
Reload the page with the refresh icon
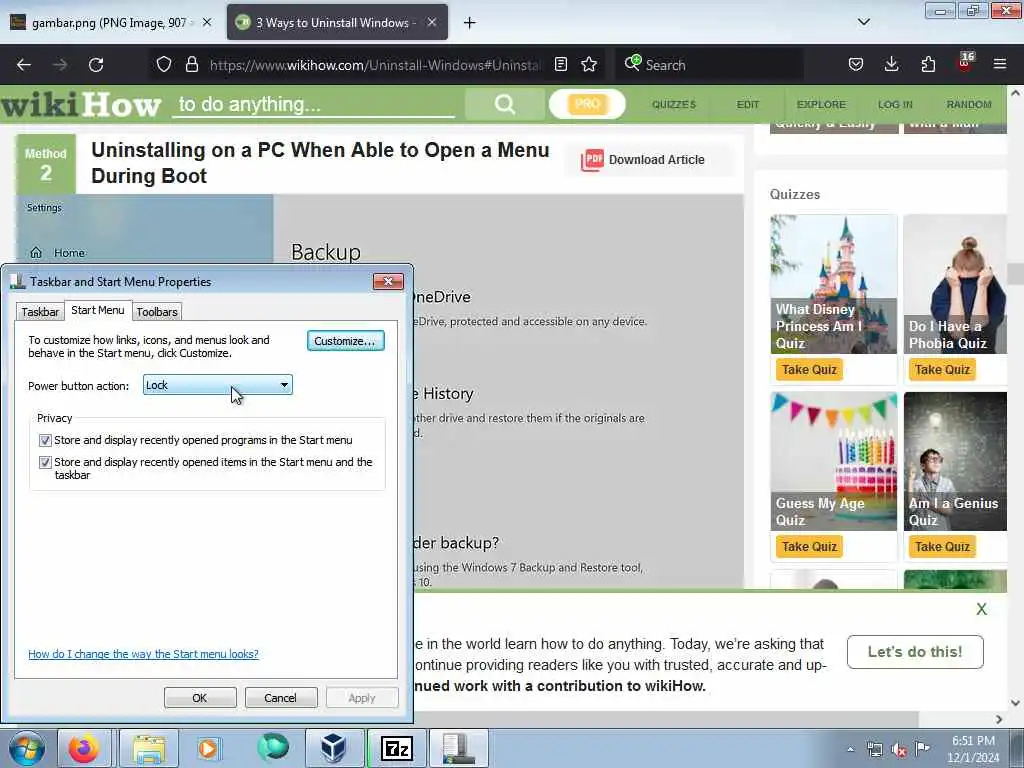coord(96,65)
